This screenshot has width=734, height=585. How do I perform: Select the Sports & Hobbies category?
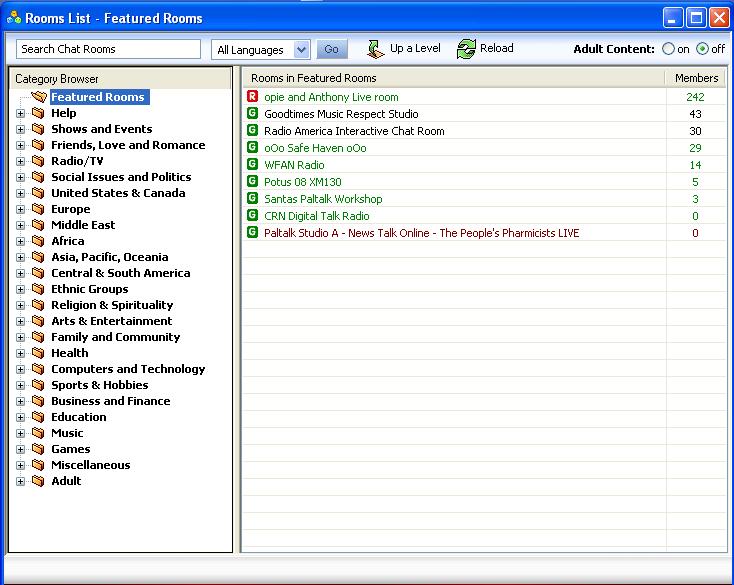[100, 385]
